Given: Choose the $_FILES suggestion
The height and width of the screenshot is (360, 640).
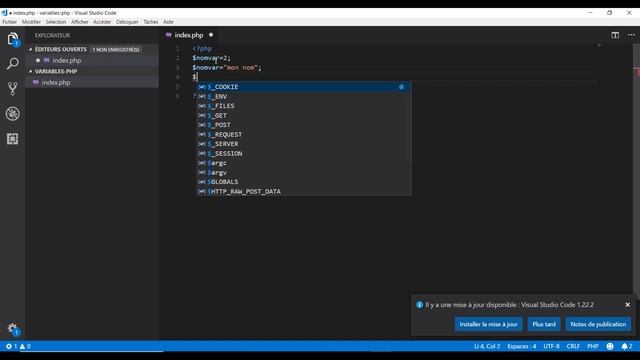Looking at the screenshot, I should [x=304, y=106].
